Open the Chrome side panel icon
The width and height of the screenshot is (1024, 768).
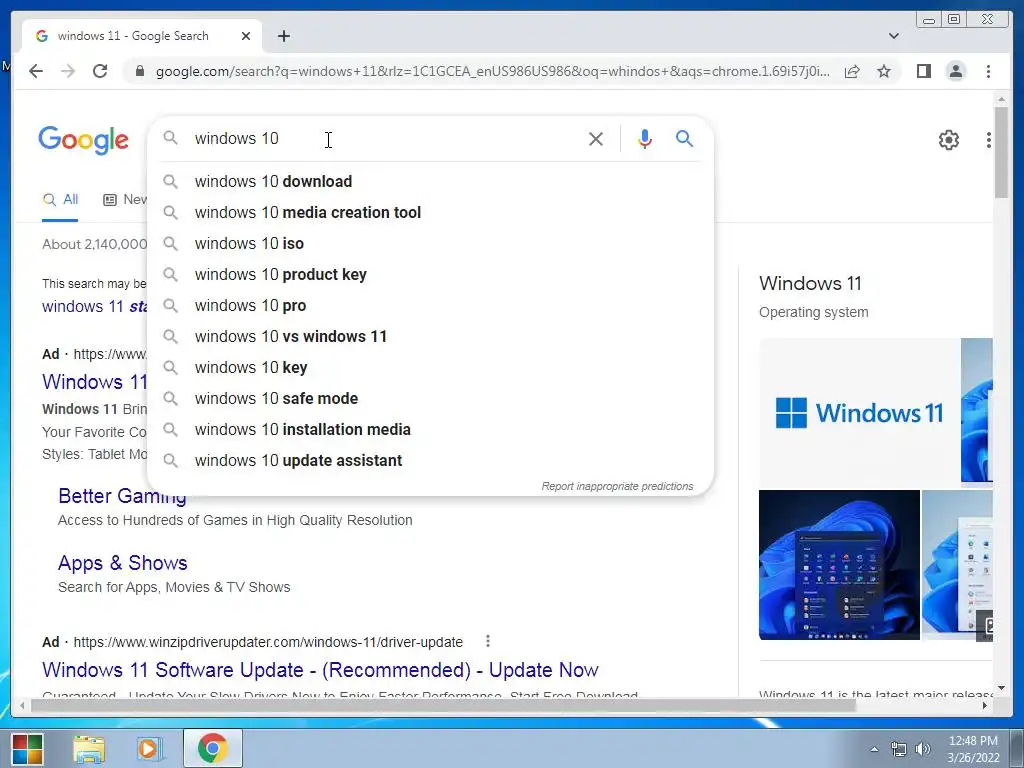923,71
